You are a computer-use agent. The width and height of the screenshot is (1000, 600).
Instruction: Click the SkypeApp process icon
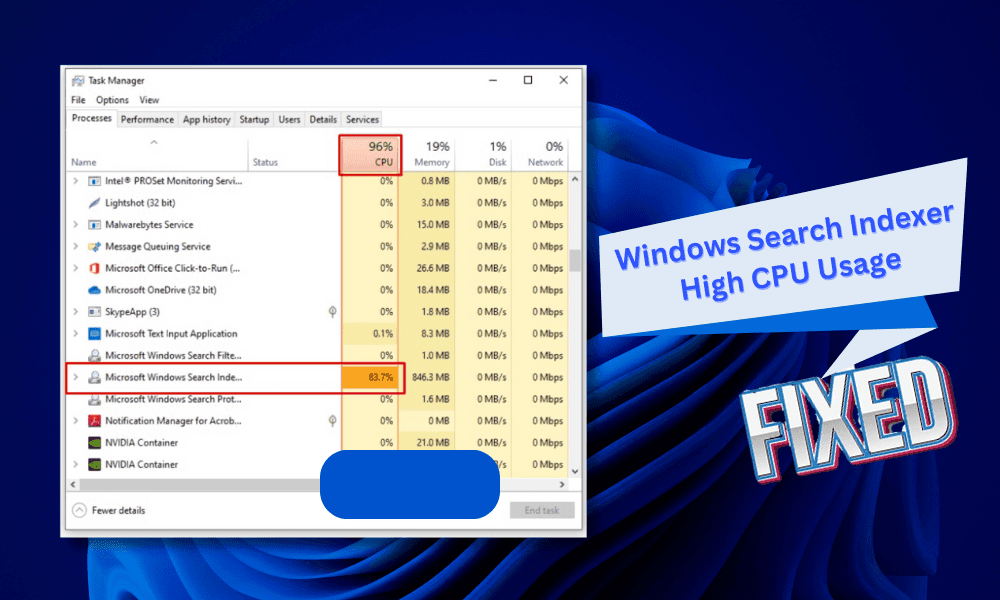[x=94, y=312]
